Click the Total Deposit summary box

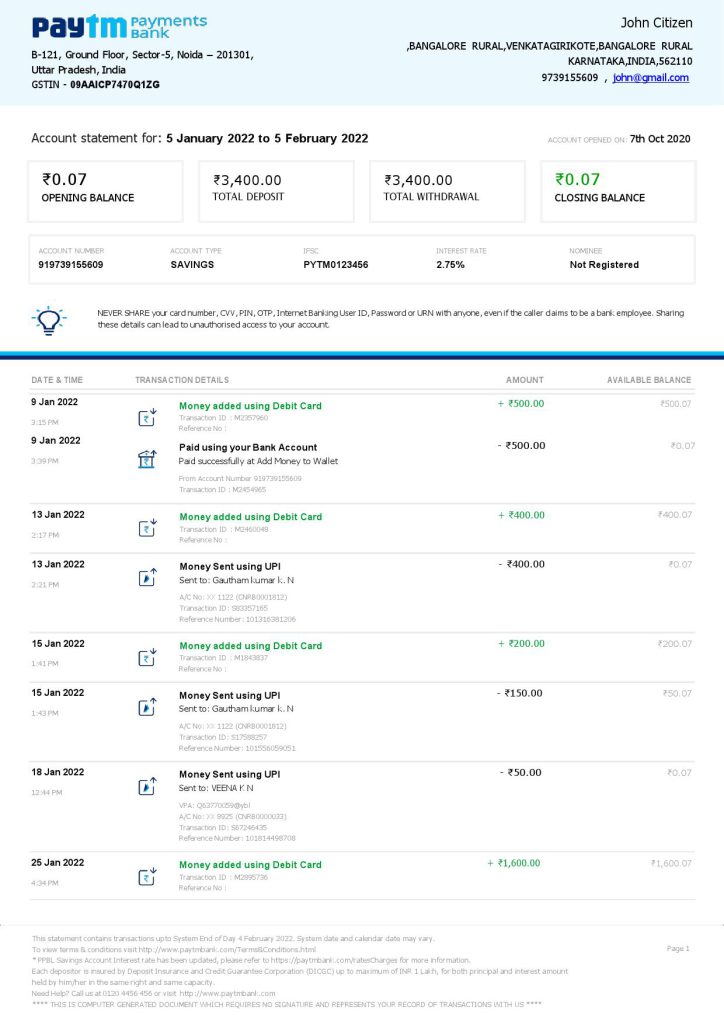(x=276, y=190)
